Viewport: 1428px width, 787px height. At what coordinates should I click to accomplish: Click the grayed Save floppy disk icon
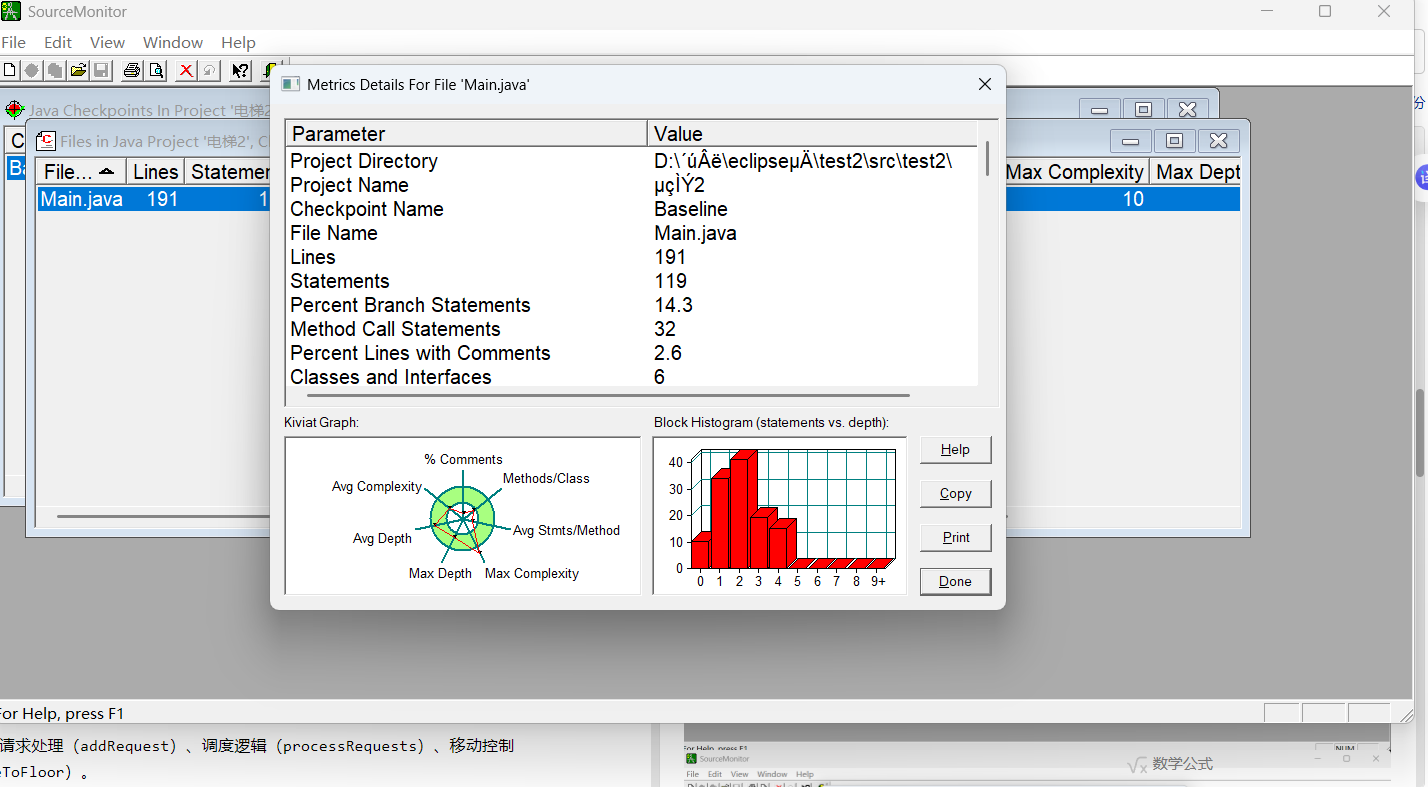point(101,70)
